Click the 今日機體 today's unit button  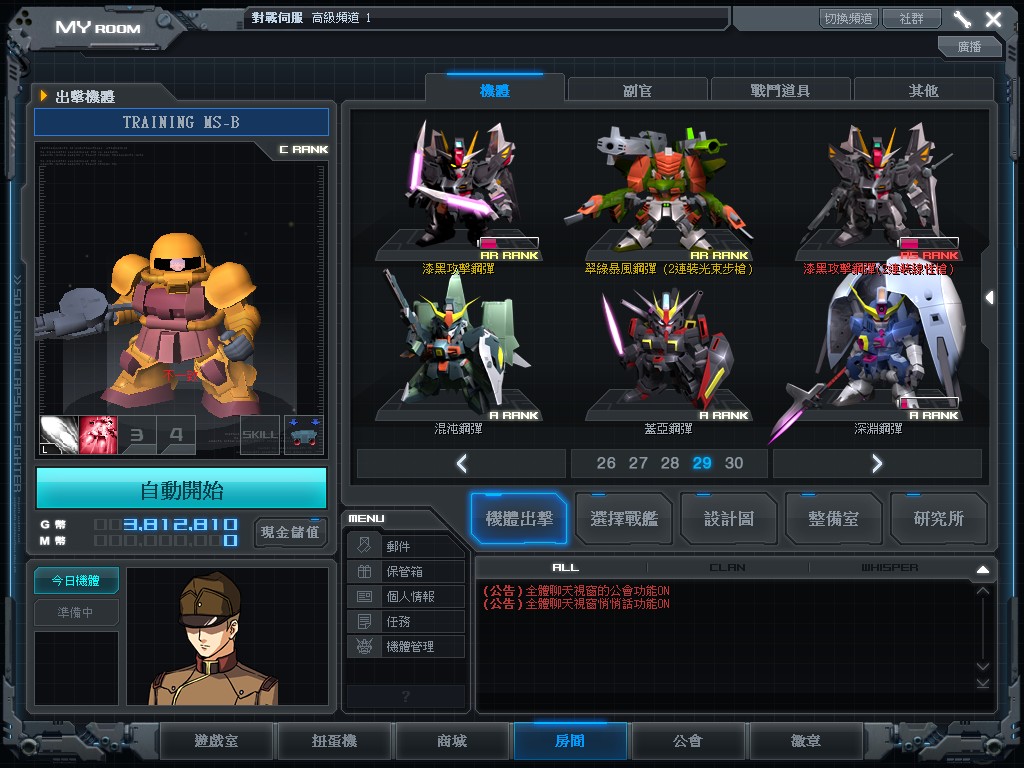click(76, 581)
